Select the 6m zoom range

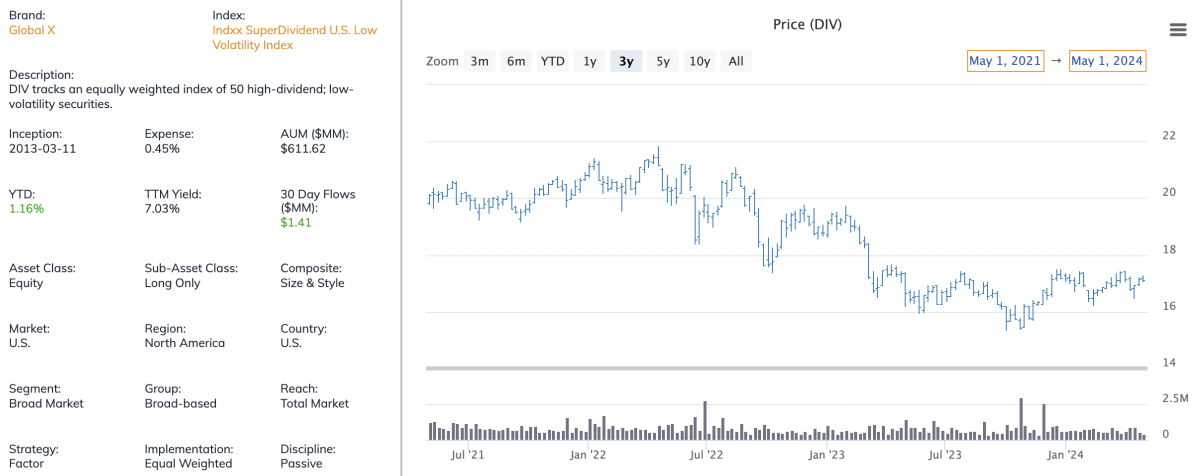point(516,61)
